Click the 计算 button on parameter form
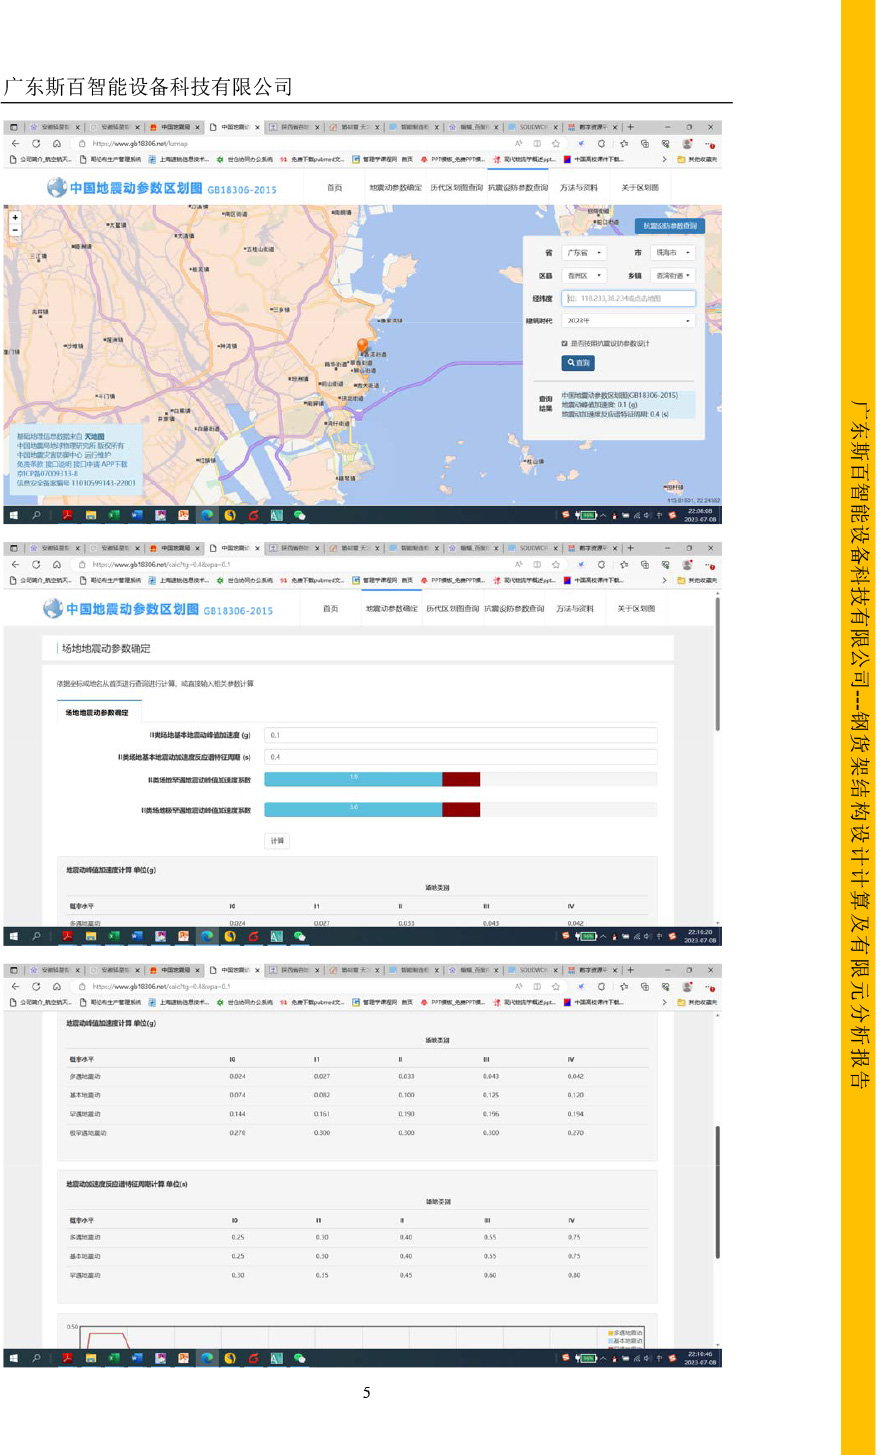The height and width of the screenshot is (1455, 877). [277, 841]
